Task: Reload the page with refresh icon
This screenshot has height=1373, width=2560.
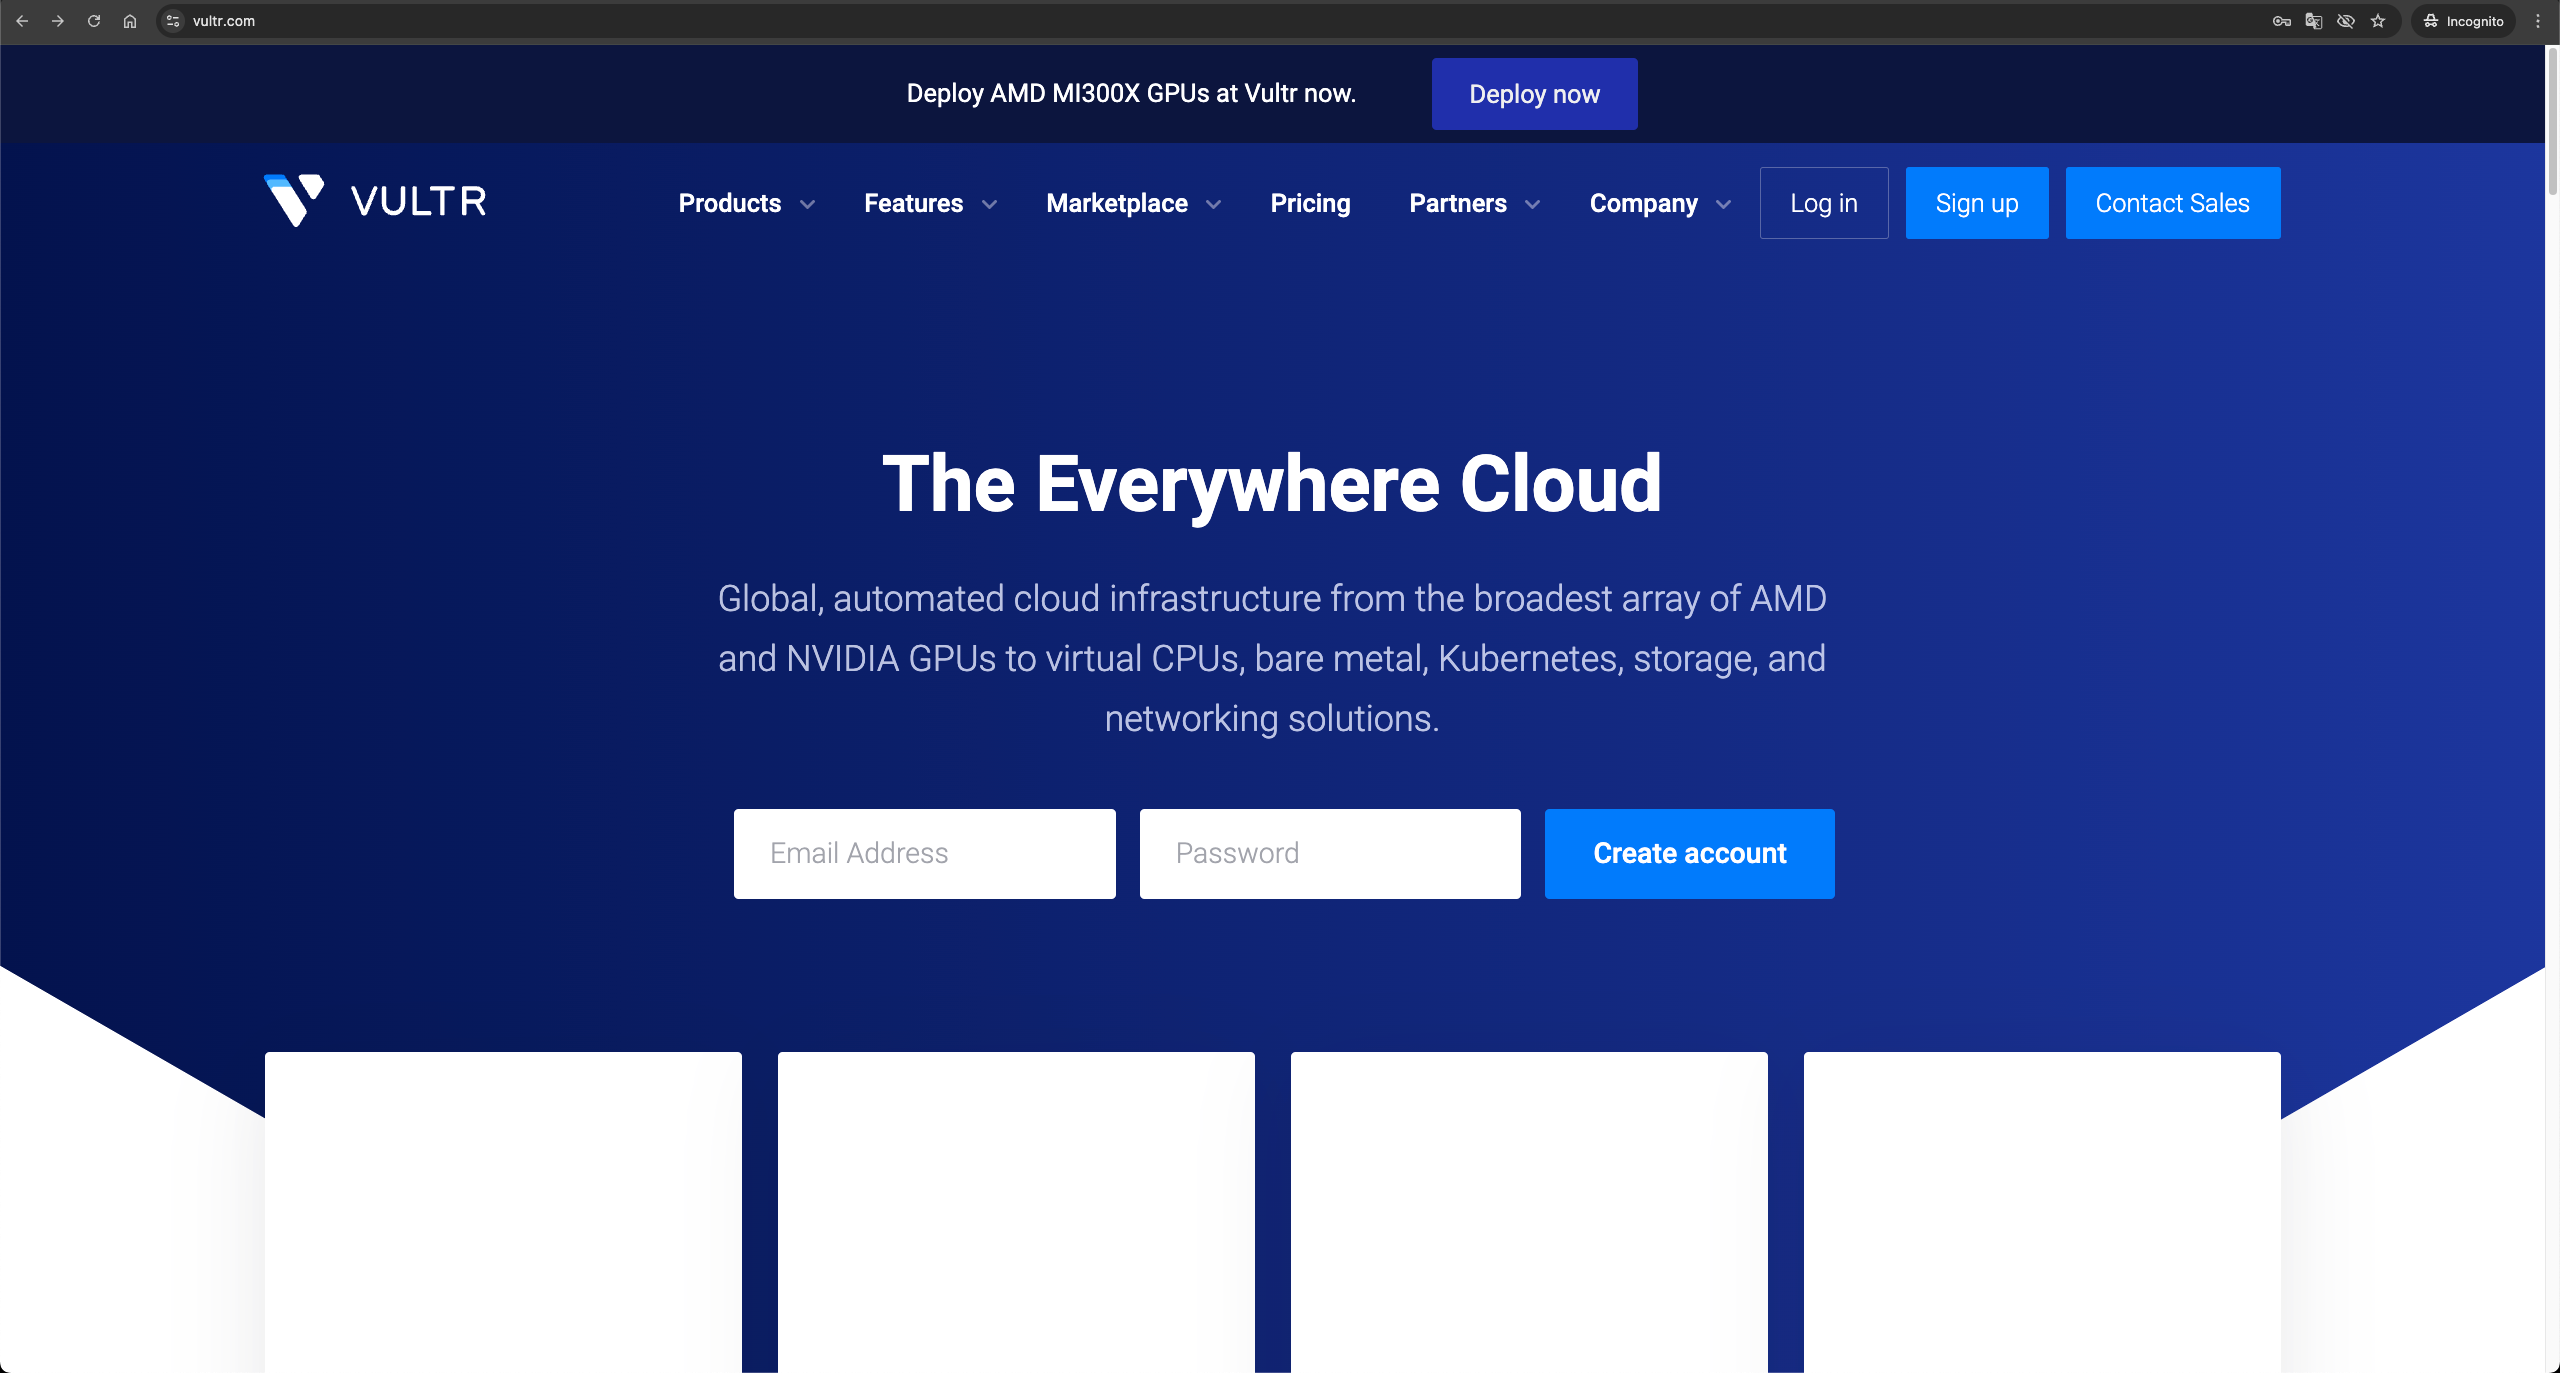Action: (x=94, y=21)
